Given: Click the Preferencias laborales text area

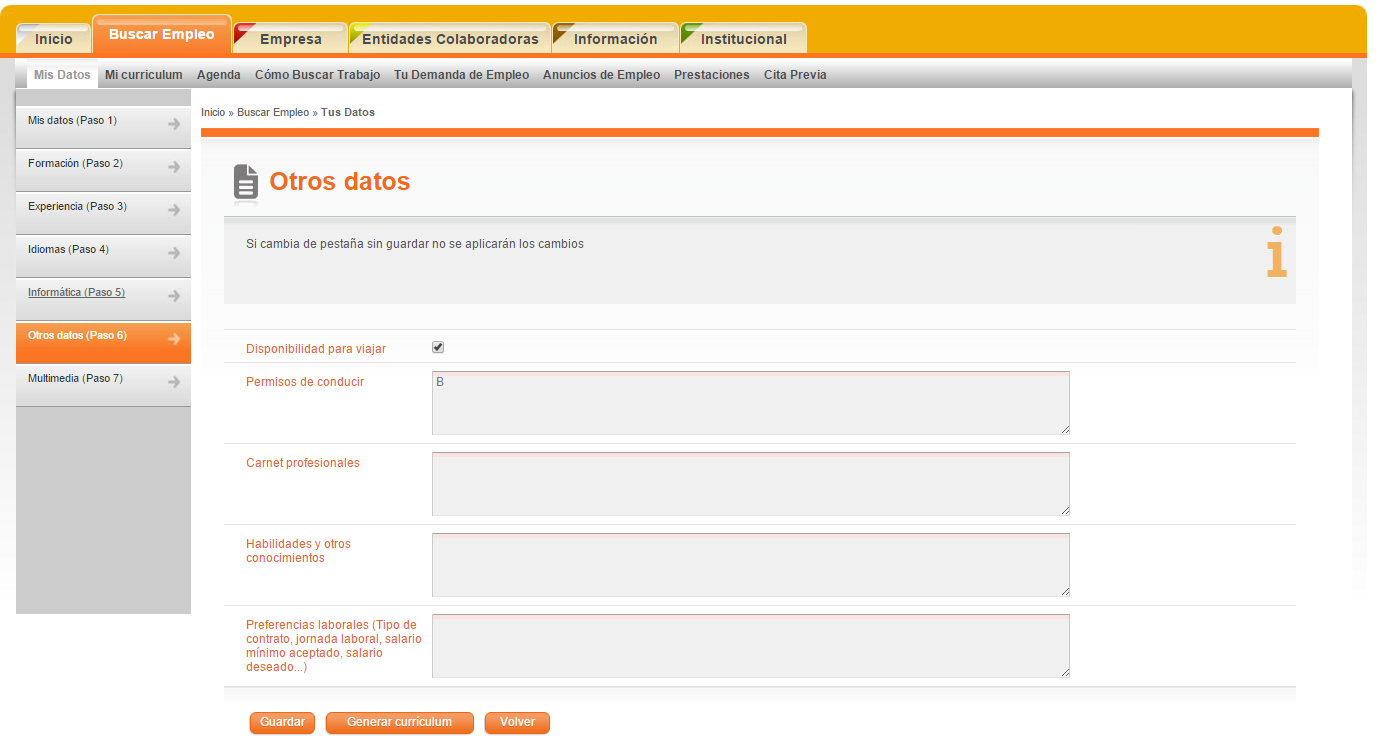Looking at the screenshot, I should [x=750, y=646].
